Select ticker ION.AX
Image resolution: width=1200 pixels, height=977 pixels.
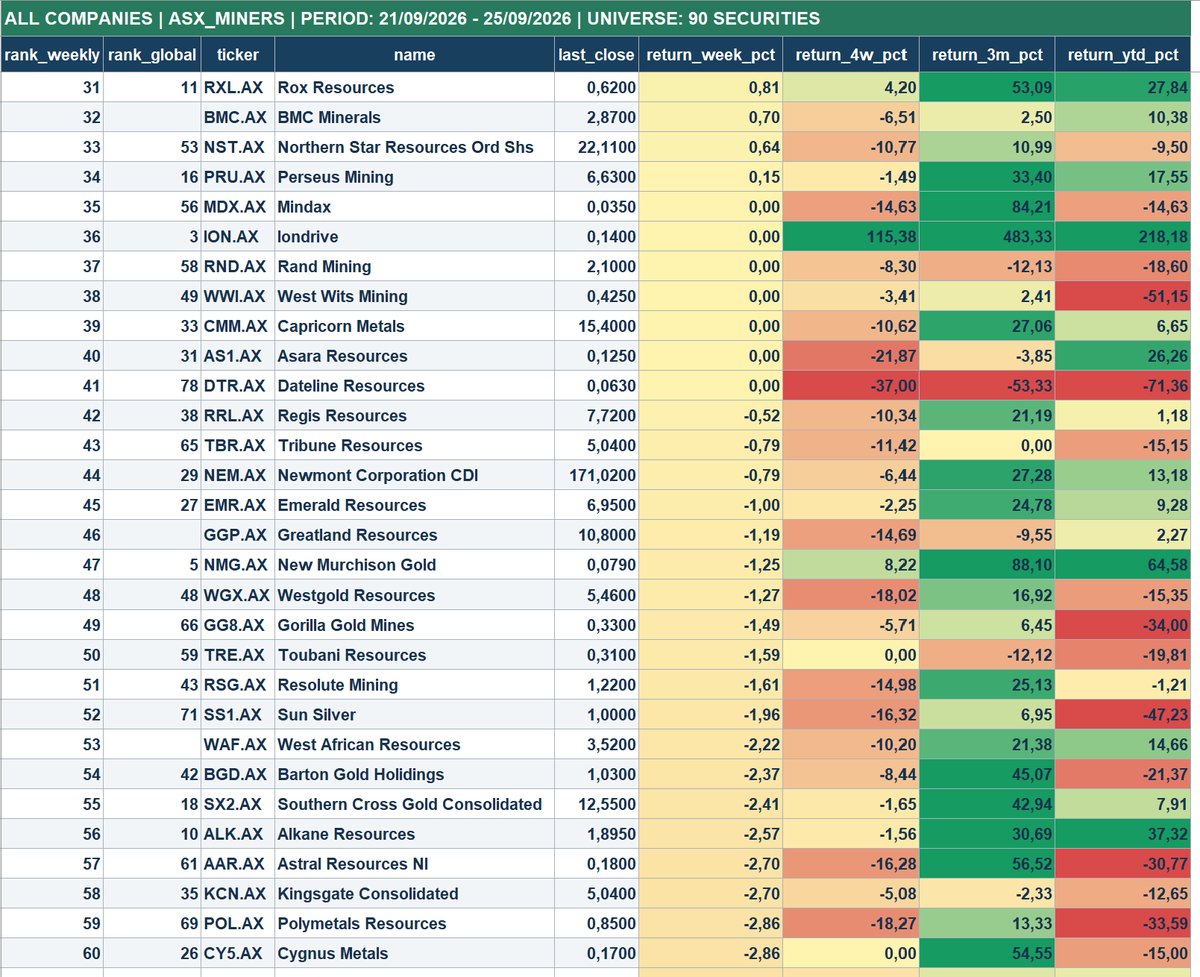(237, 237)
